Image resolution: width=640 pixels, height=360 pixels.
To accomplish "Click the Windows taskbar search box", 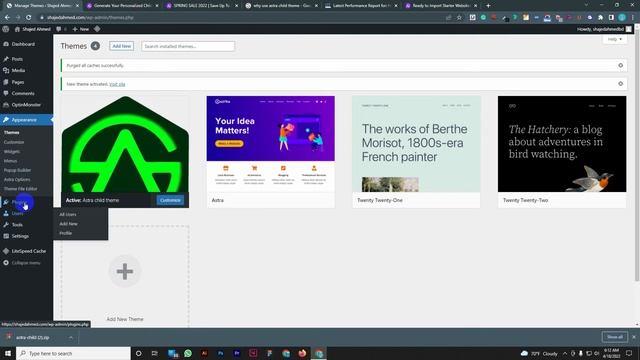I will 73,353.
